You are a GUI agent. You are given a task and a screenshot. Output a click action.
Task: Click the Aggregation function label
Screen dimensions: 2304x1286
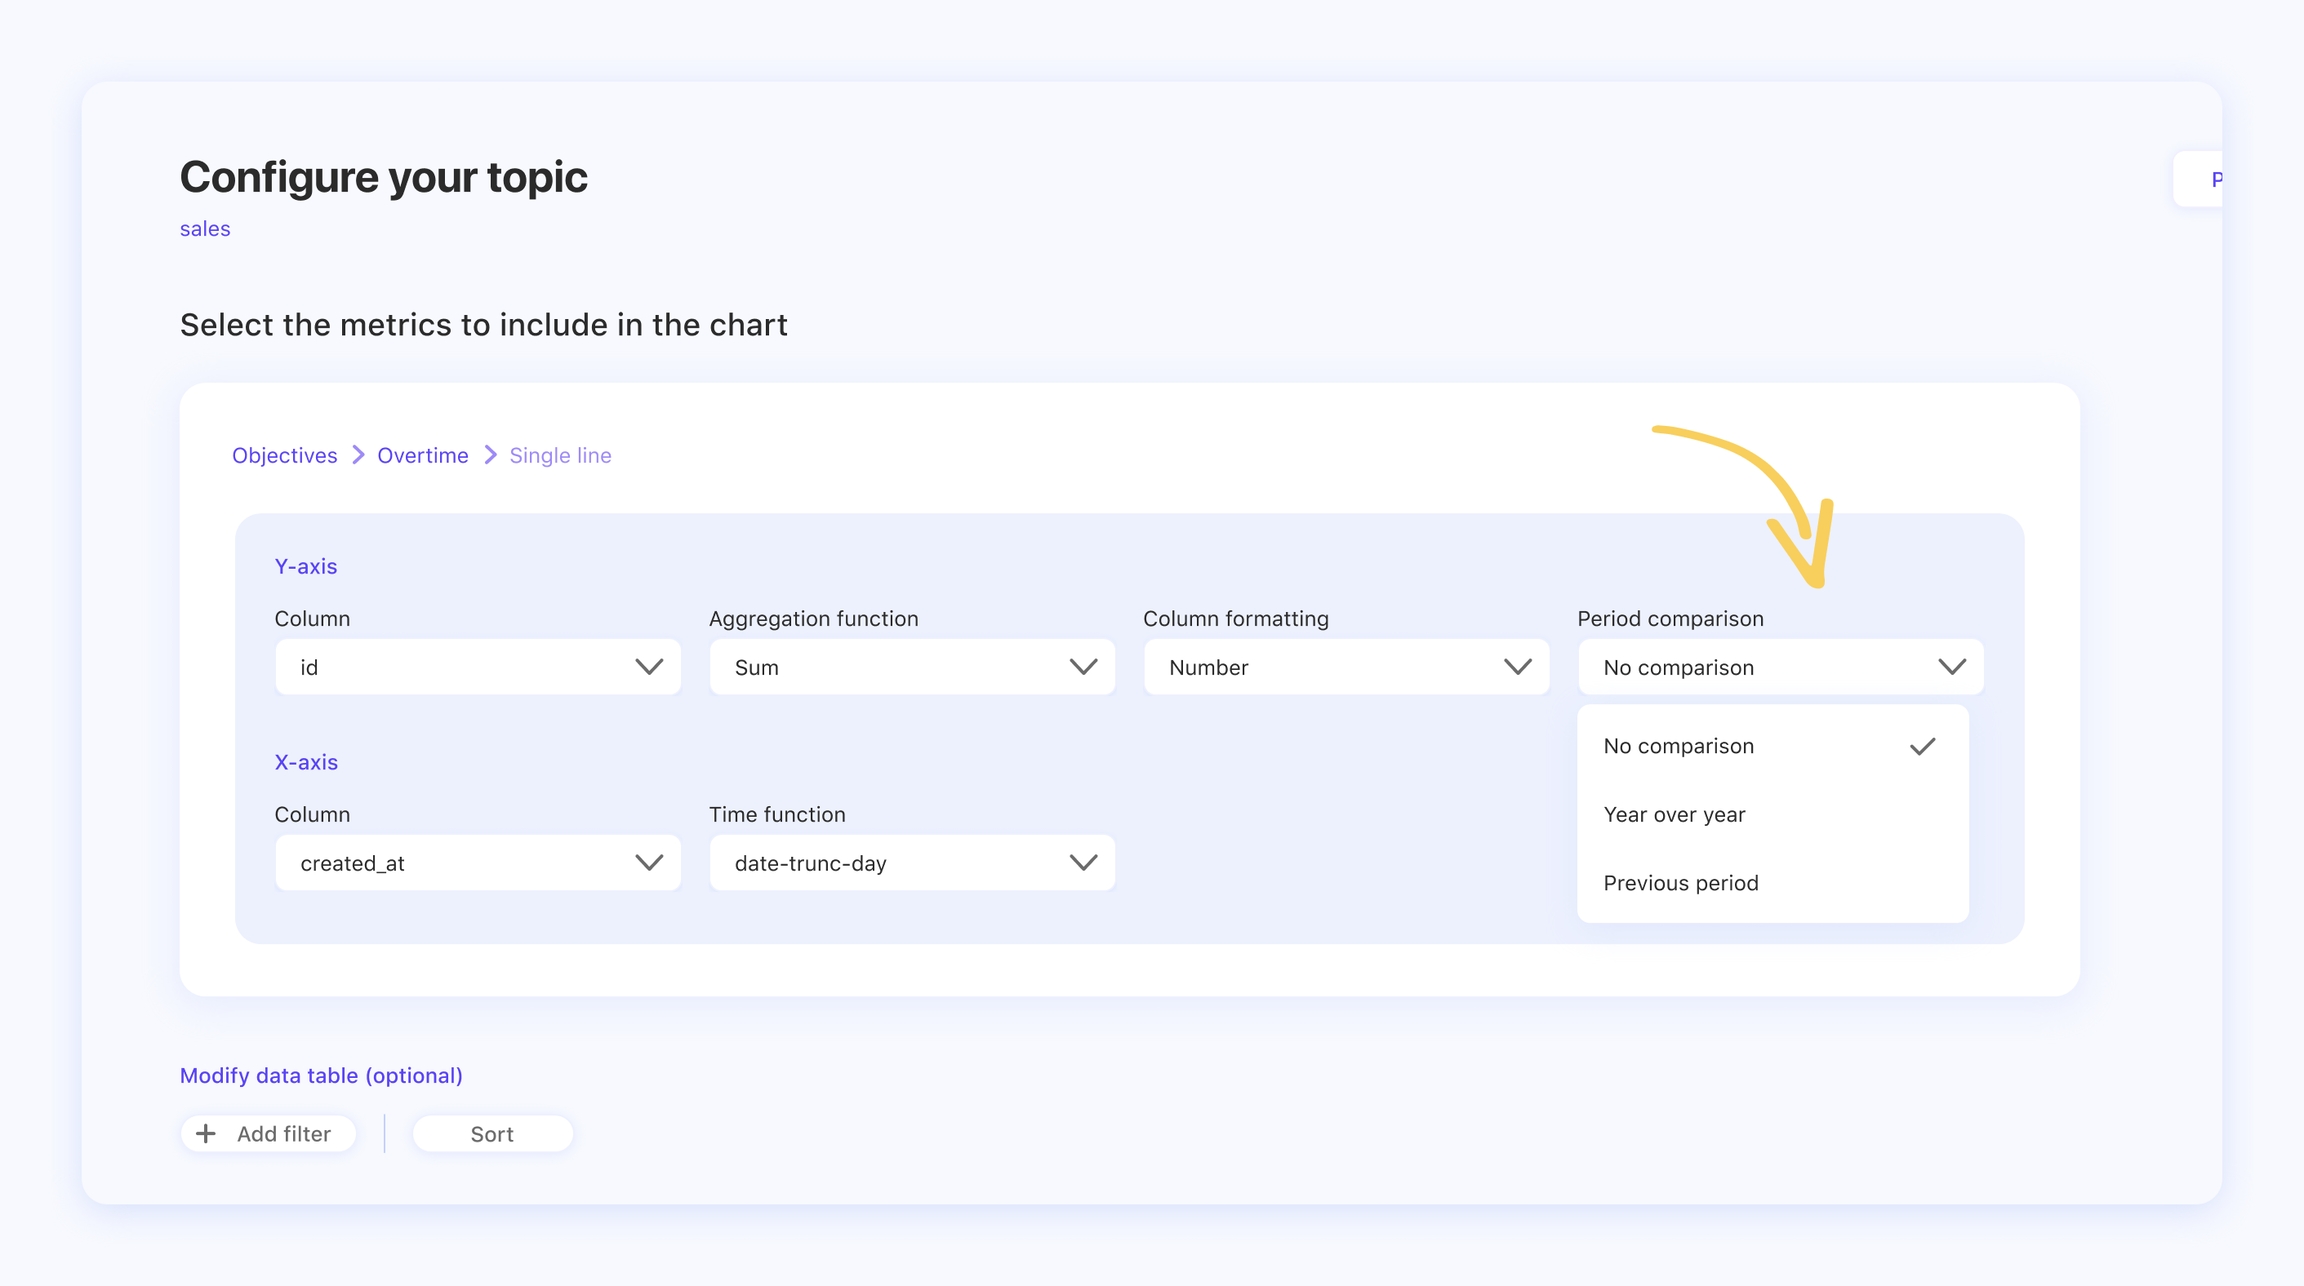click(x=813, y=619)
